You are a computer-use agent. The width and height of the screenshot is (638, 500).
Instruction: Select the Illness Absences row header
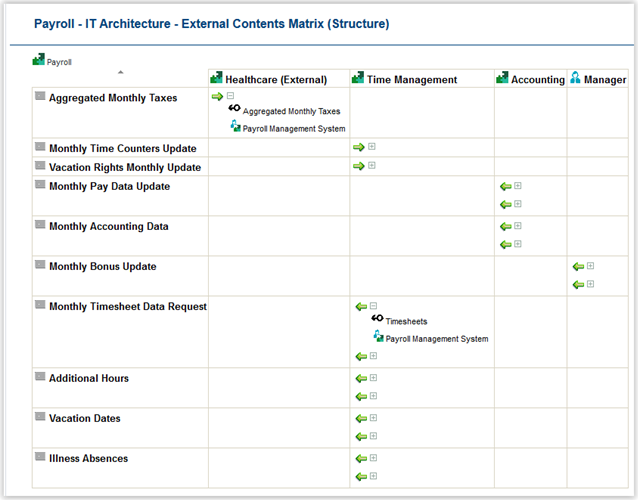click(x=88, y=459)
